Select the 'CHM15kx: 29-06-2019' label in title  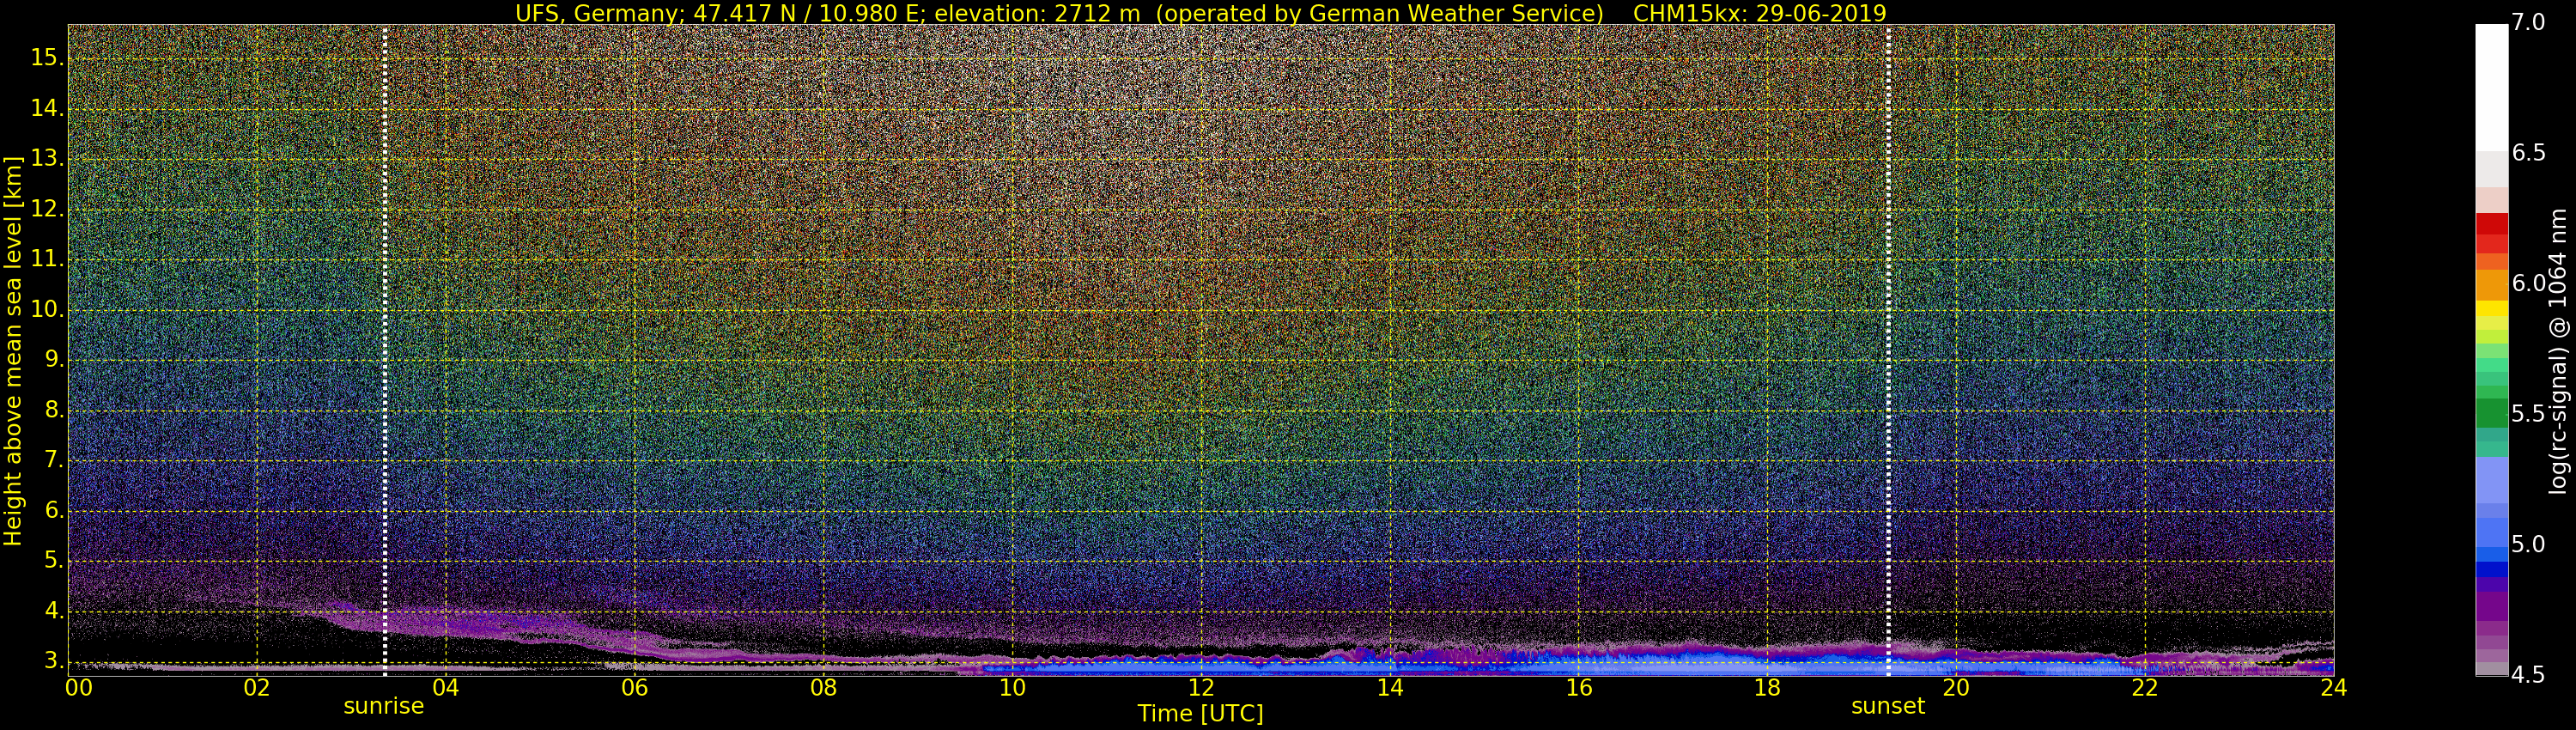tap(1759, 13)
